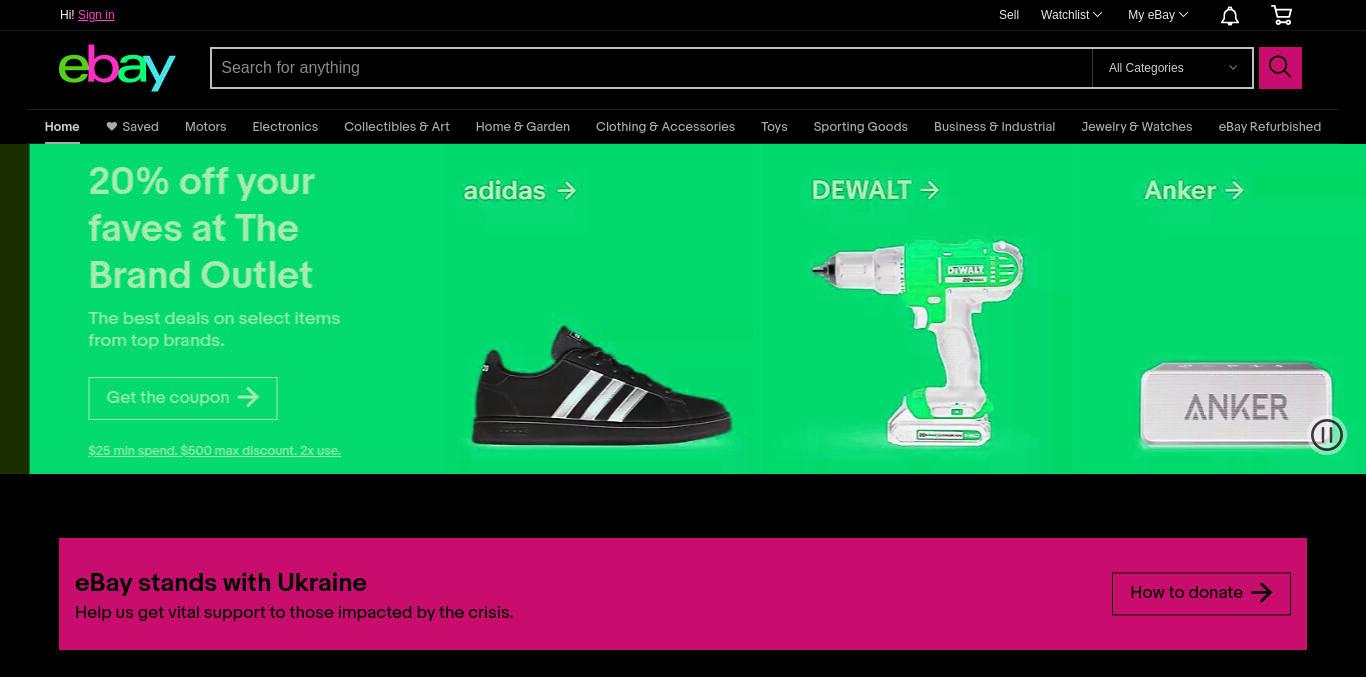Open the Toys category
The image size is (1366, 677).
[774, 127]
